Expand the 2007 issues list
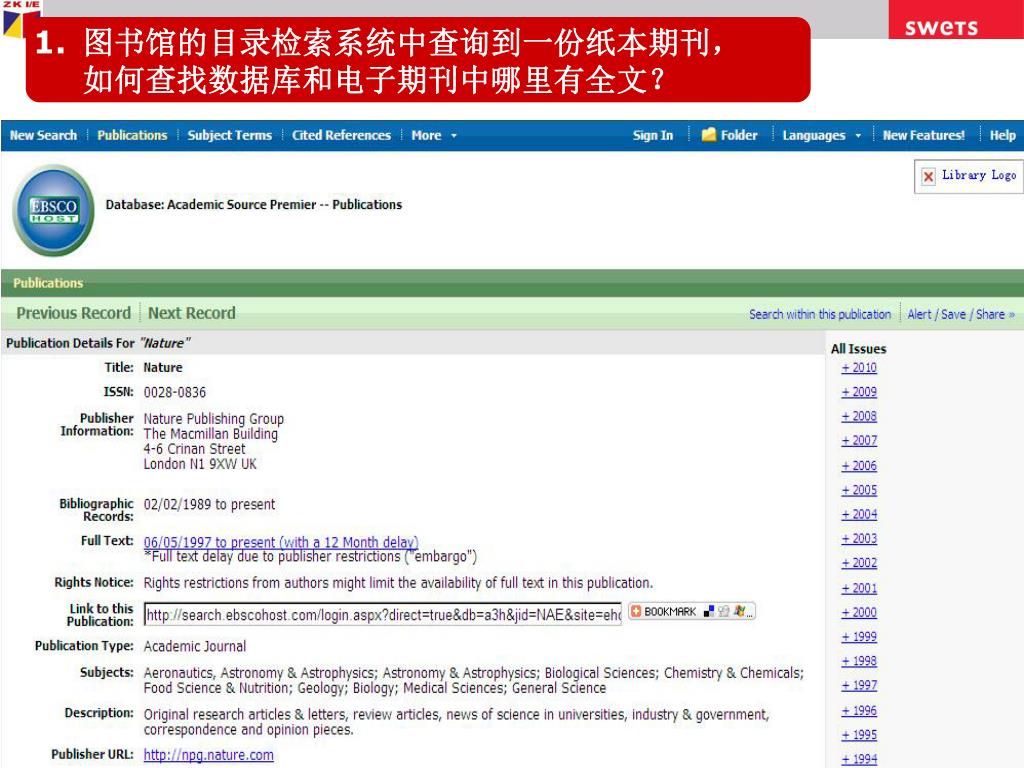The image size is (1024, 768). click(859, 441)
